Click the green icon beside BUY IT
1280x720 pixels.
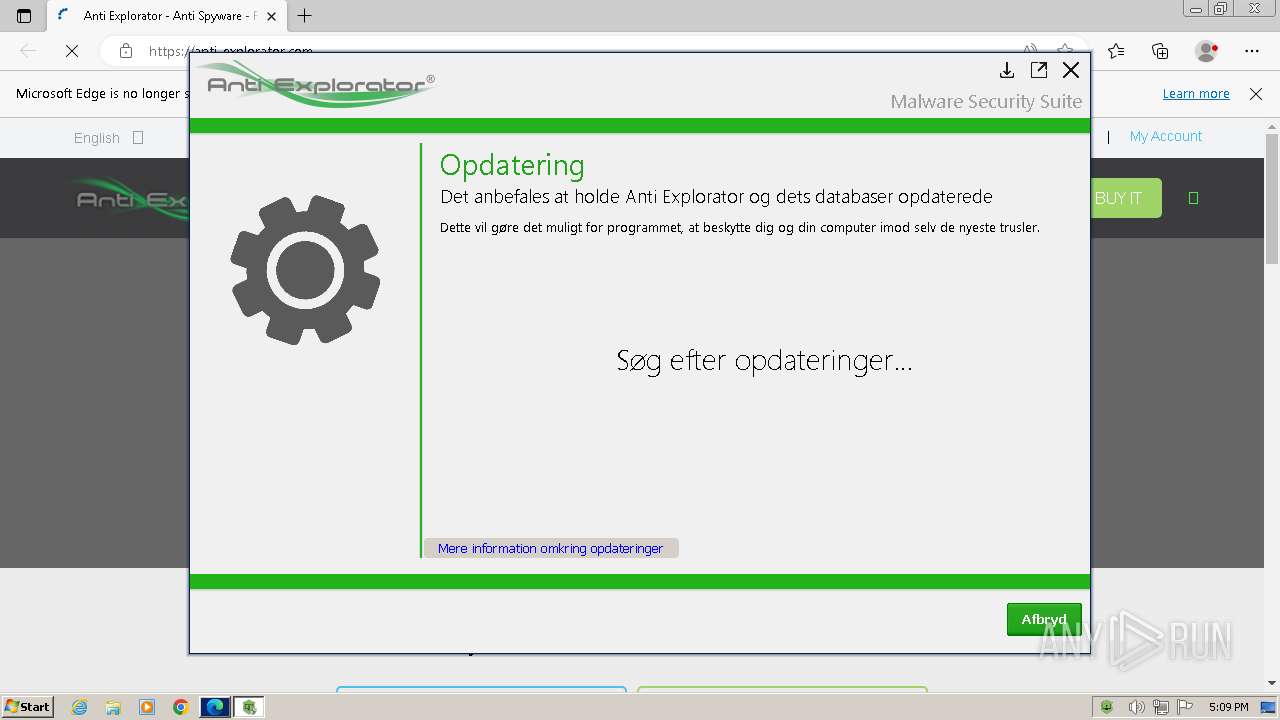point(1193,198)
